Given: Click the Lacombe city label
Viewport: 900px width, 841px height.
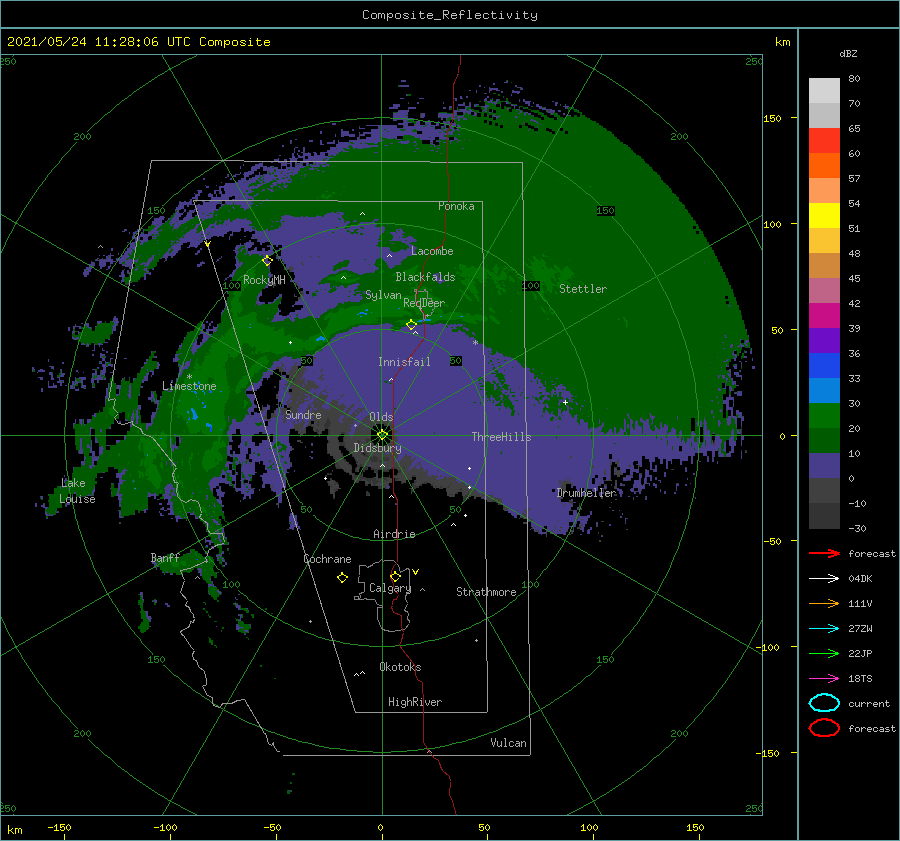Looking at the screenshot, I should [x=432, y=251].
